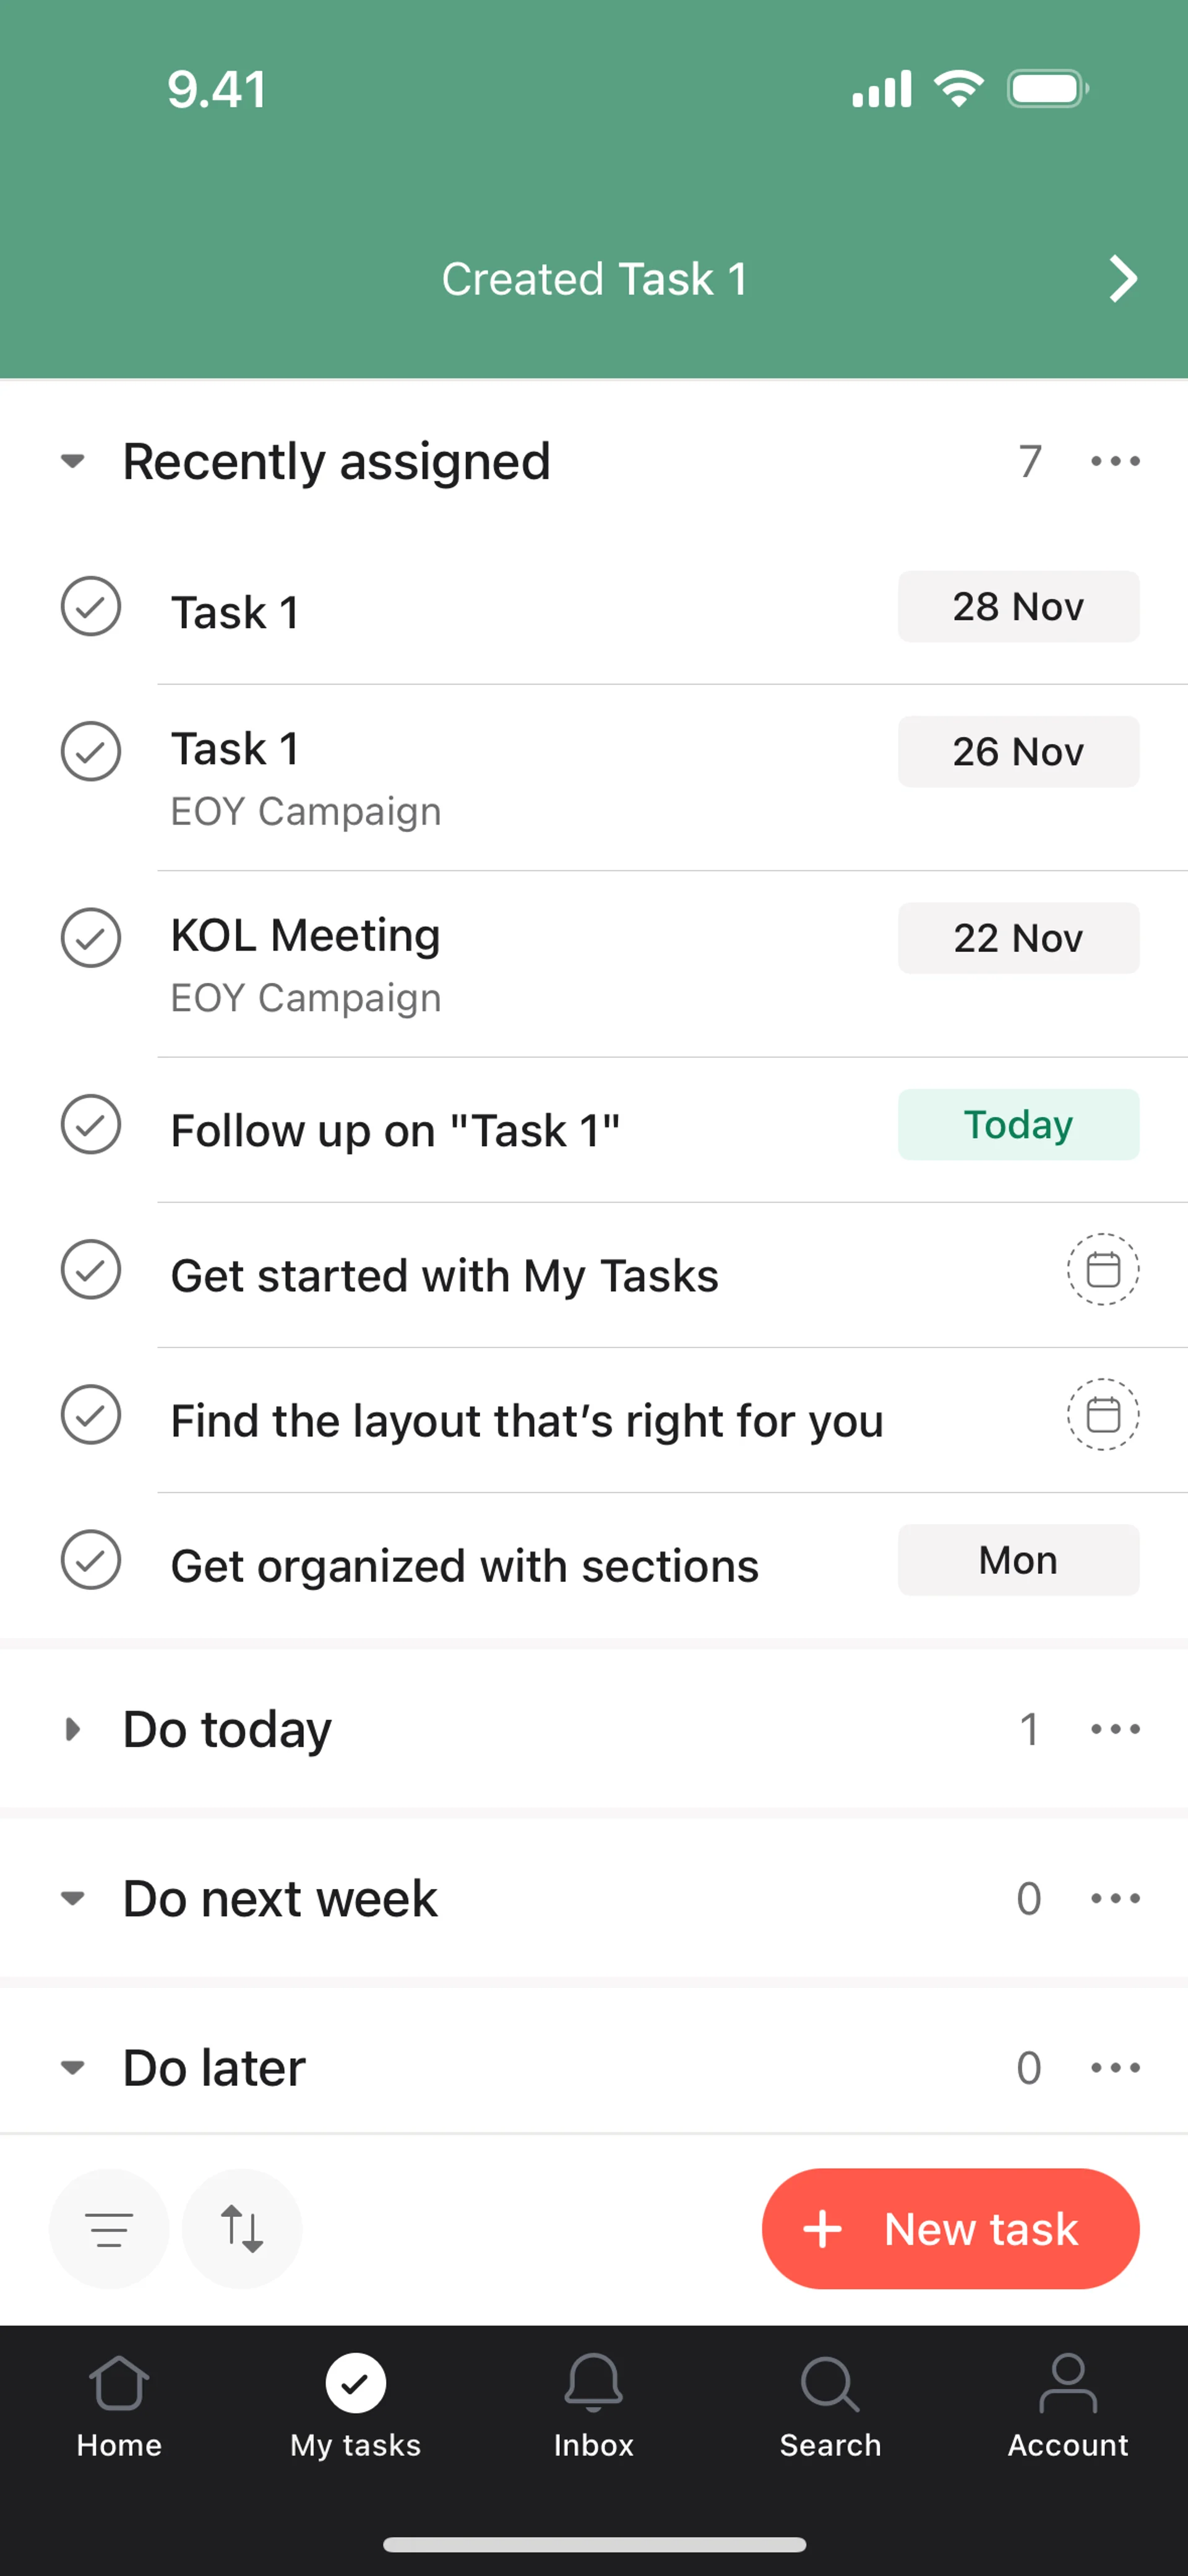Open more options for Do later section
The height and width of the screenshot is (2576, 1188).
1115,2067
